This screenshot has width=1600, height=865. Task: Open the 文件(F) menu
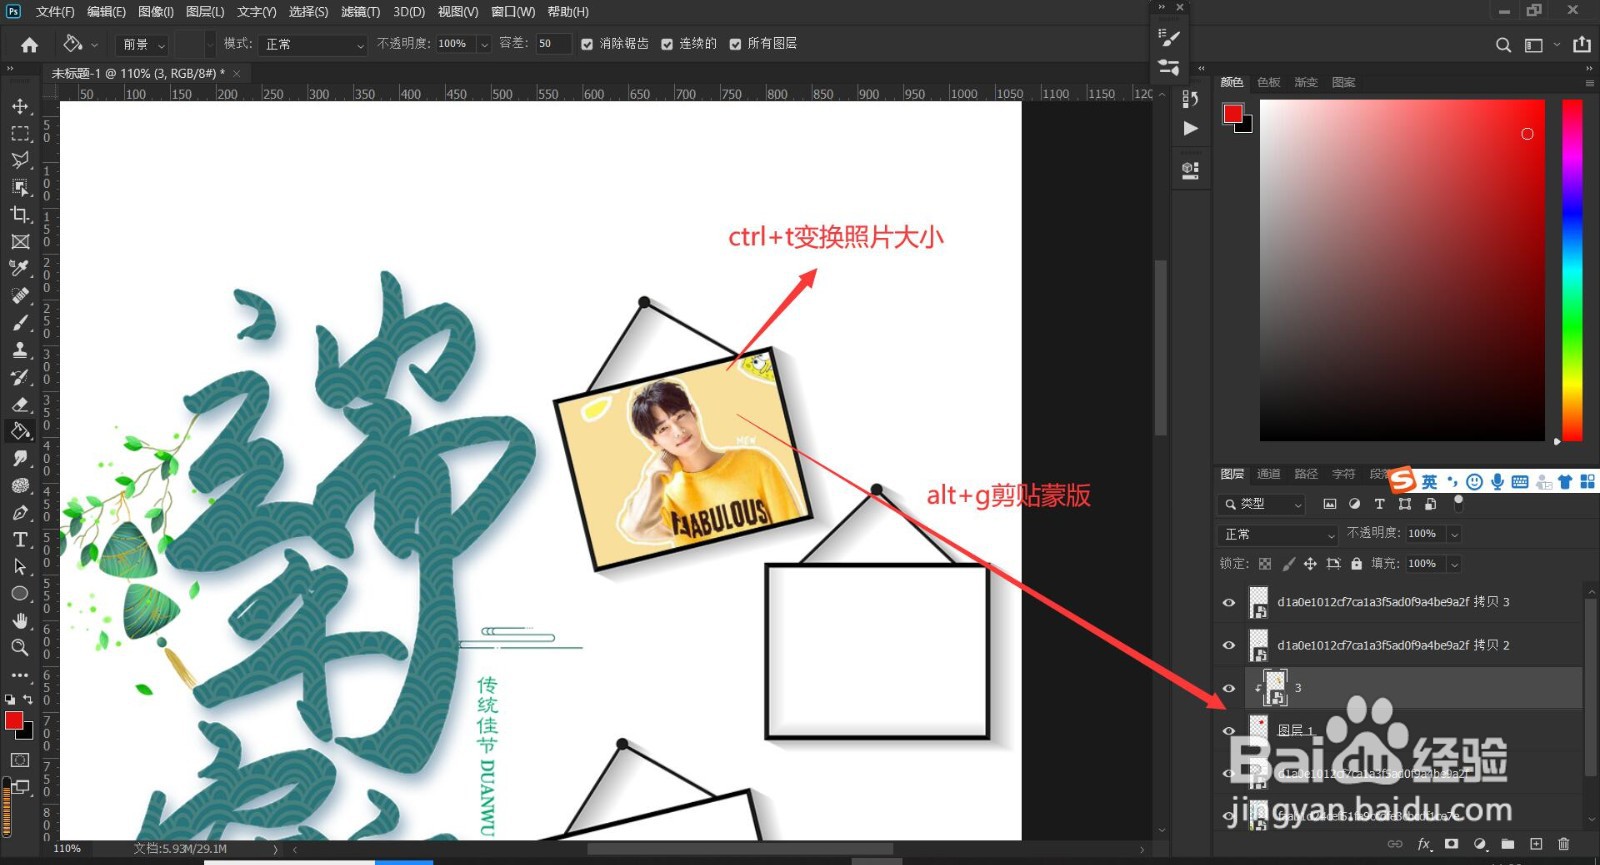pos(55,12)
